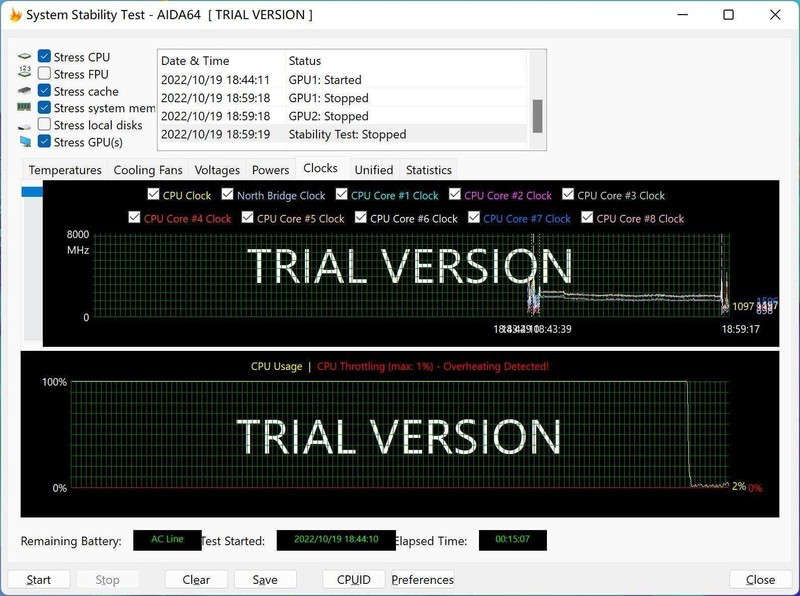Uncheck the Stress CPU checkbox
Screen dimensions: 800x596
click(44, 57)
